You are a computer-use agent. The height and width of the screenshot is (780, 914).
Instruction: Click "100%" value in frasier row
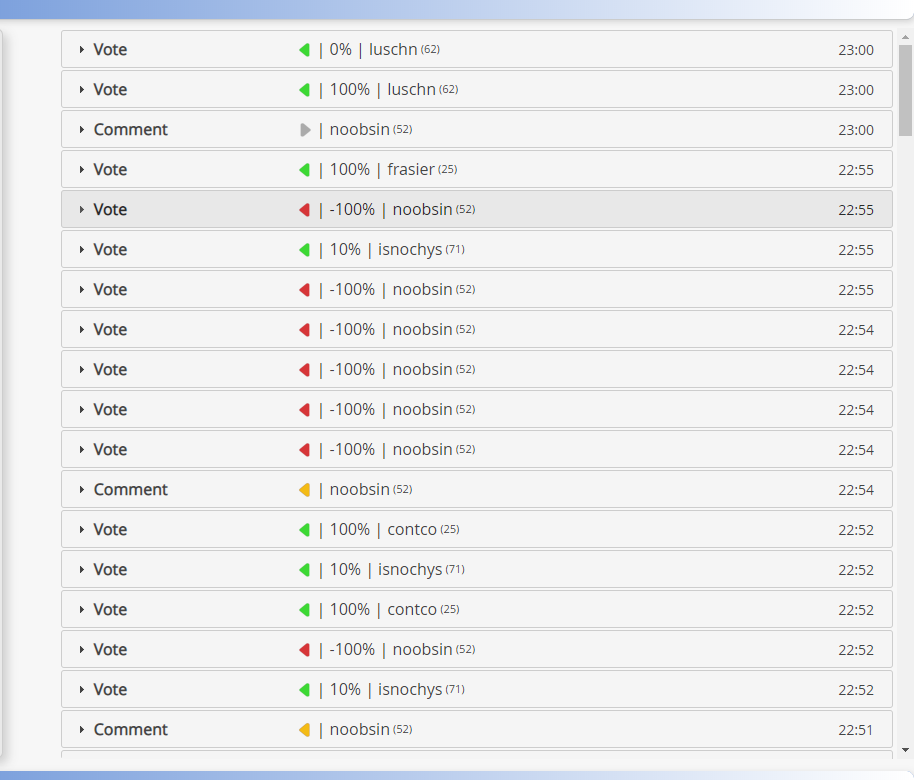click(350, 170)
